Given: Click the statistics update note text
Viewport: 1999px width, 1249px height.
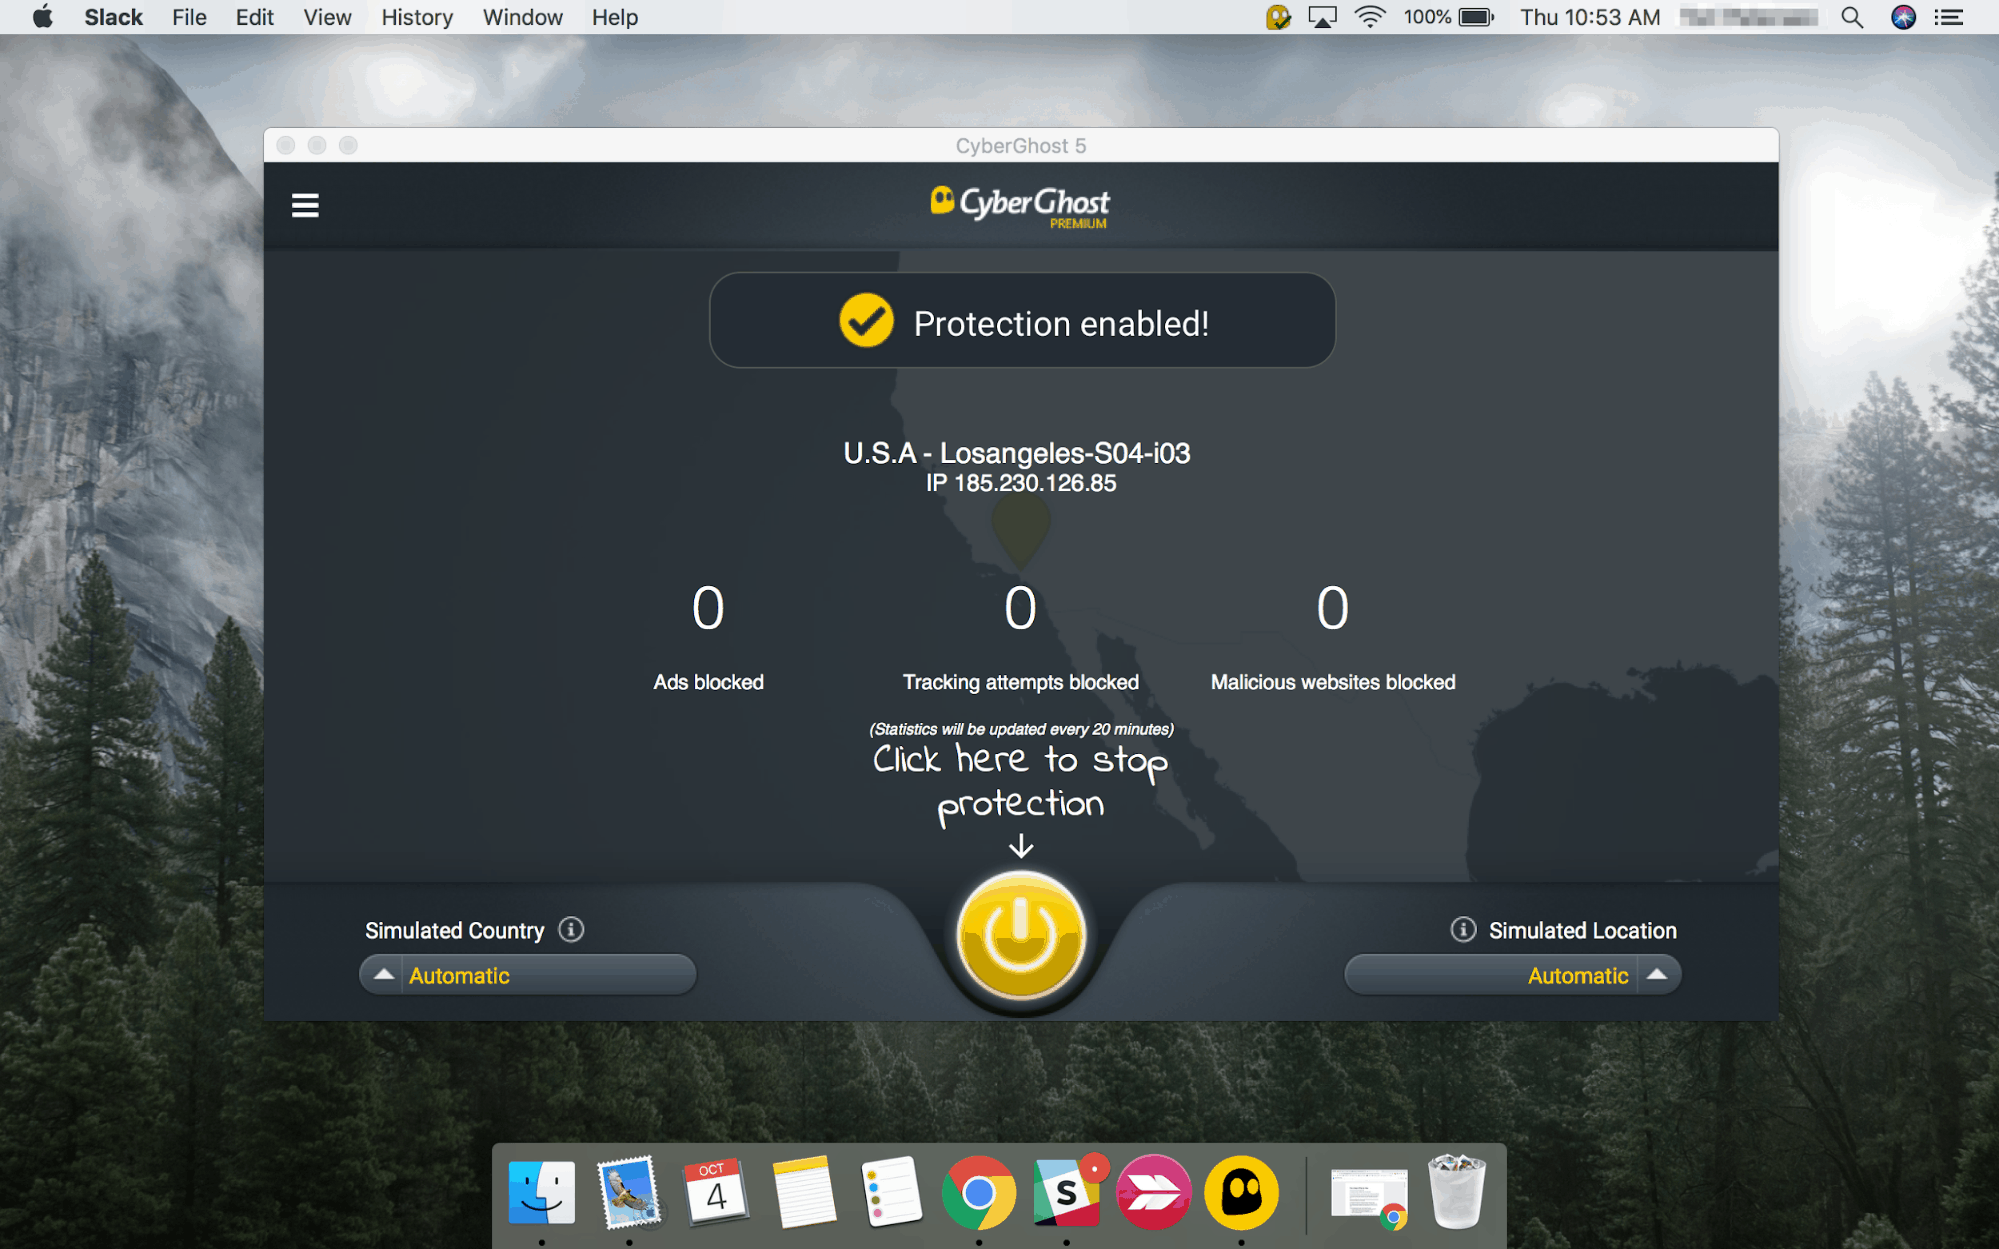Looking at the screenshot, I should coord(1021,729).
